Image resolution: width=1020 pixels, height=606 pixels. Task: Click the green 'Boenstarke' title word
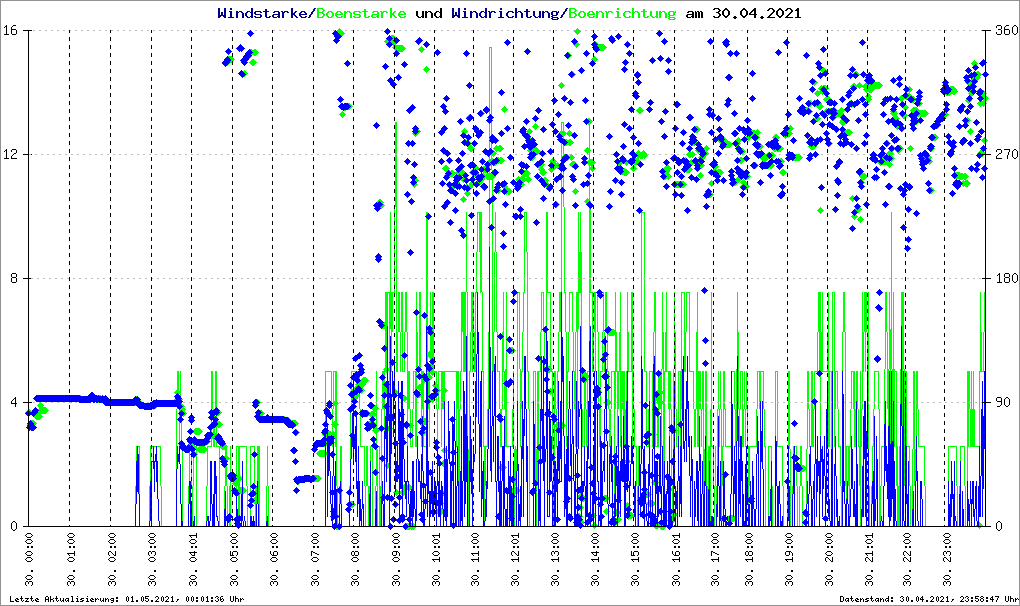click(x=360, y=13)
